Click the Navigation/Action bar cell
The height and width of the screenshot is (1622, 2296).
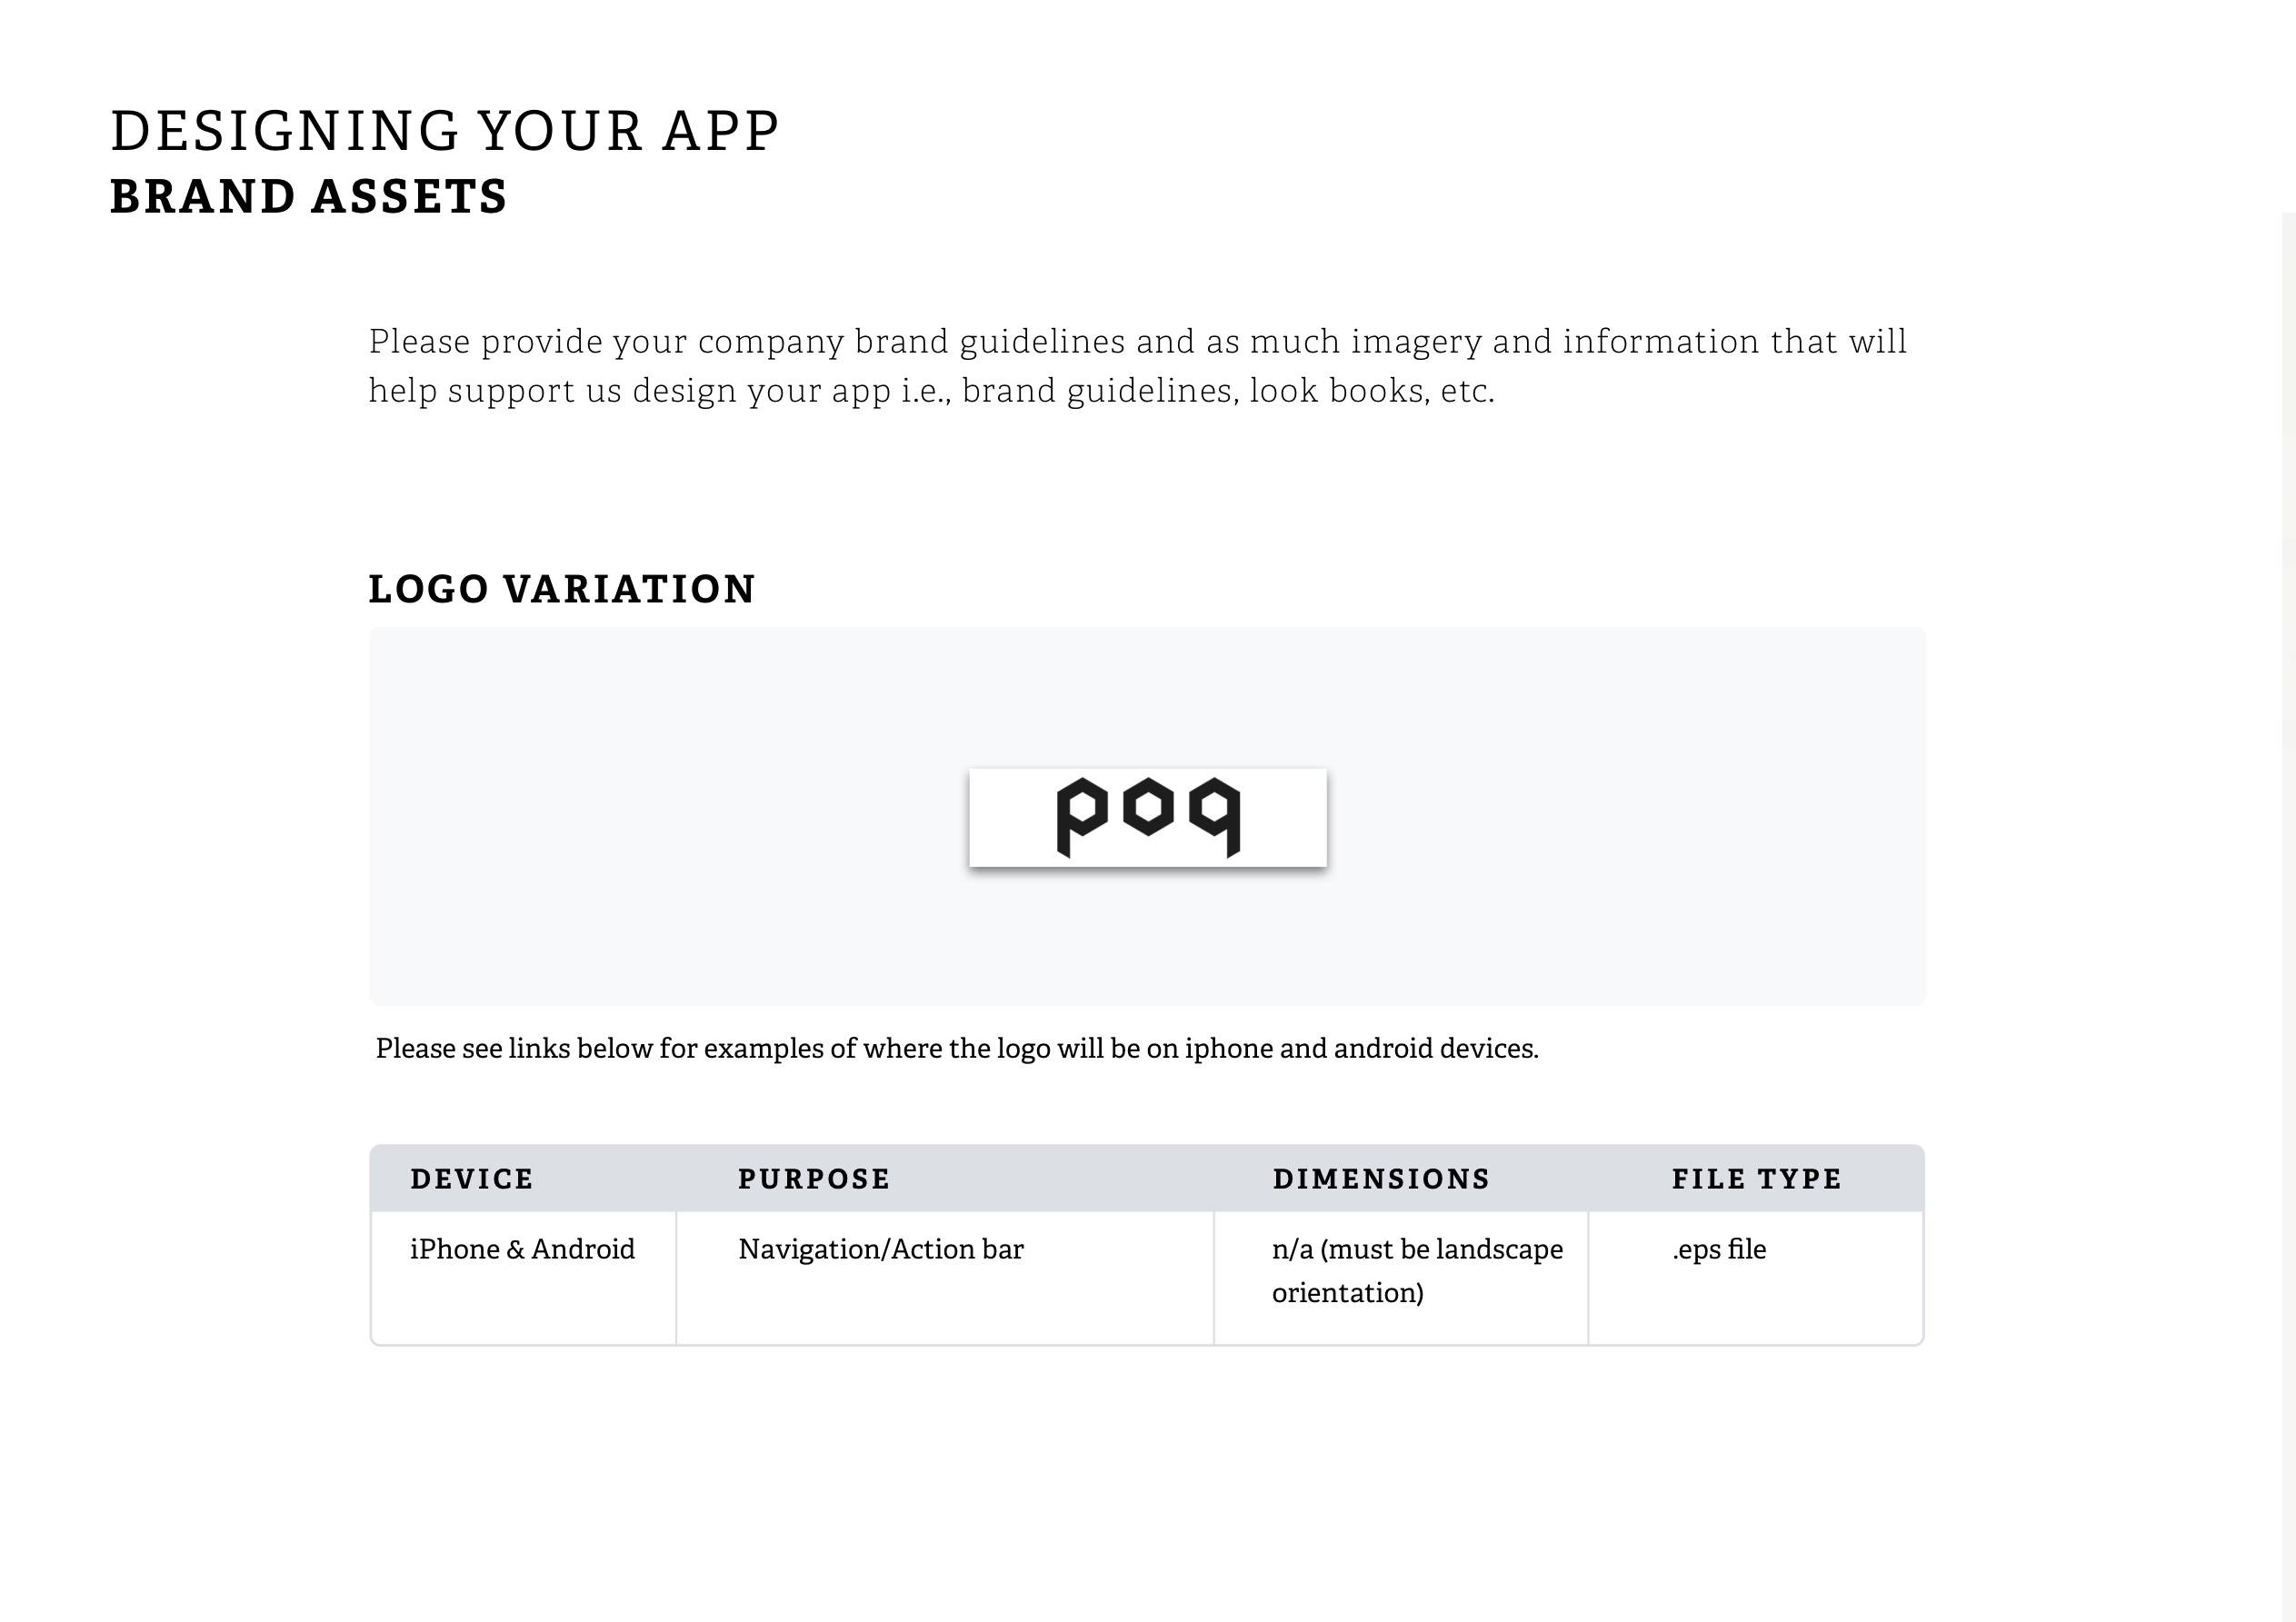tap(945, 1277)
